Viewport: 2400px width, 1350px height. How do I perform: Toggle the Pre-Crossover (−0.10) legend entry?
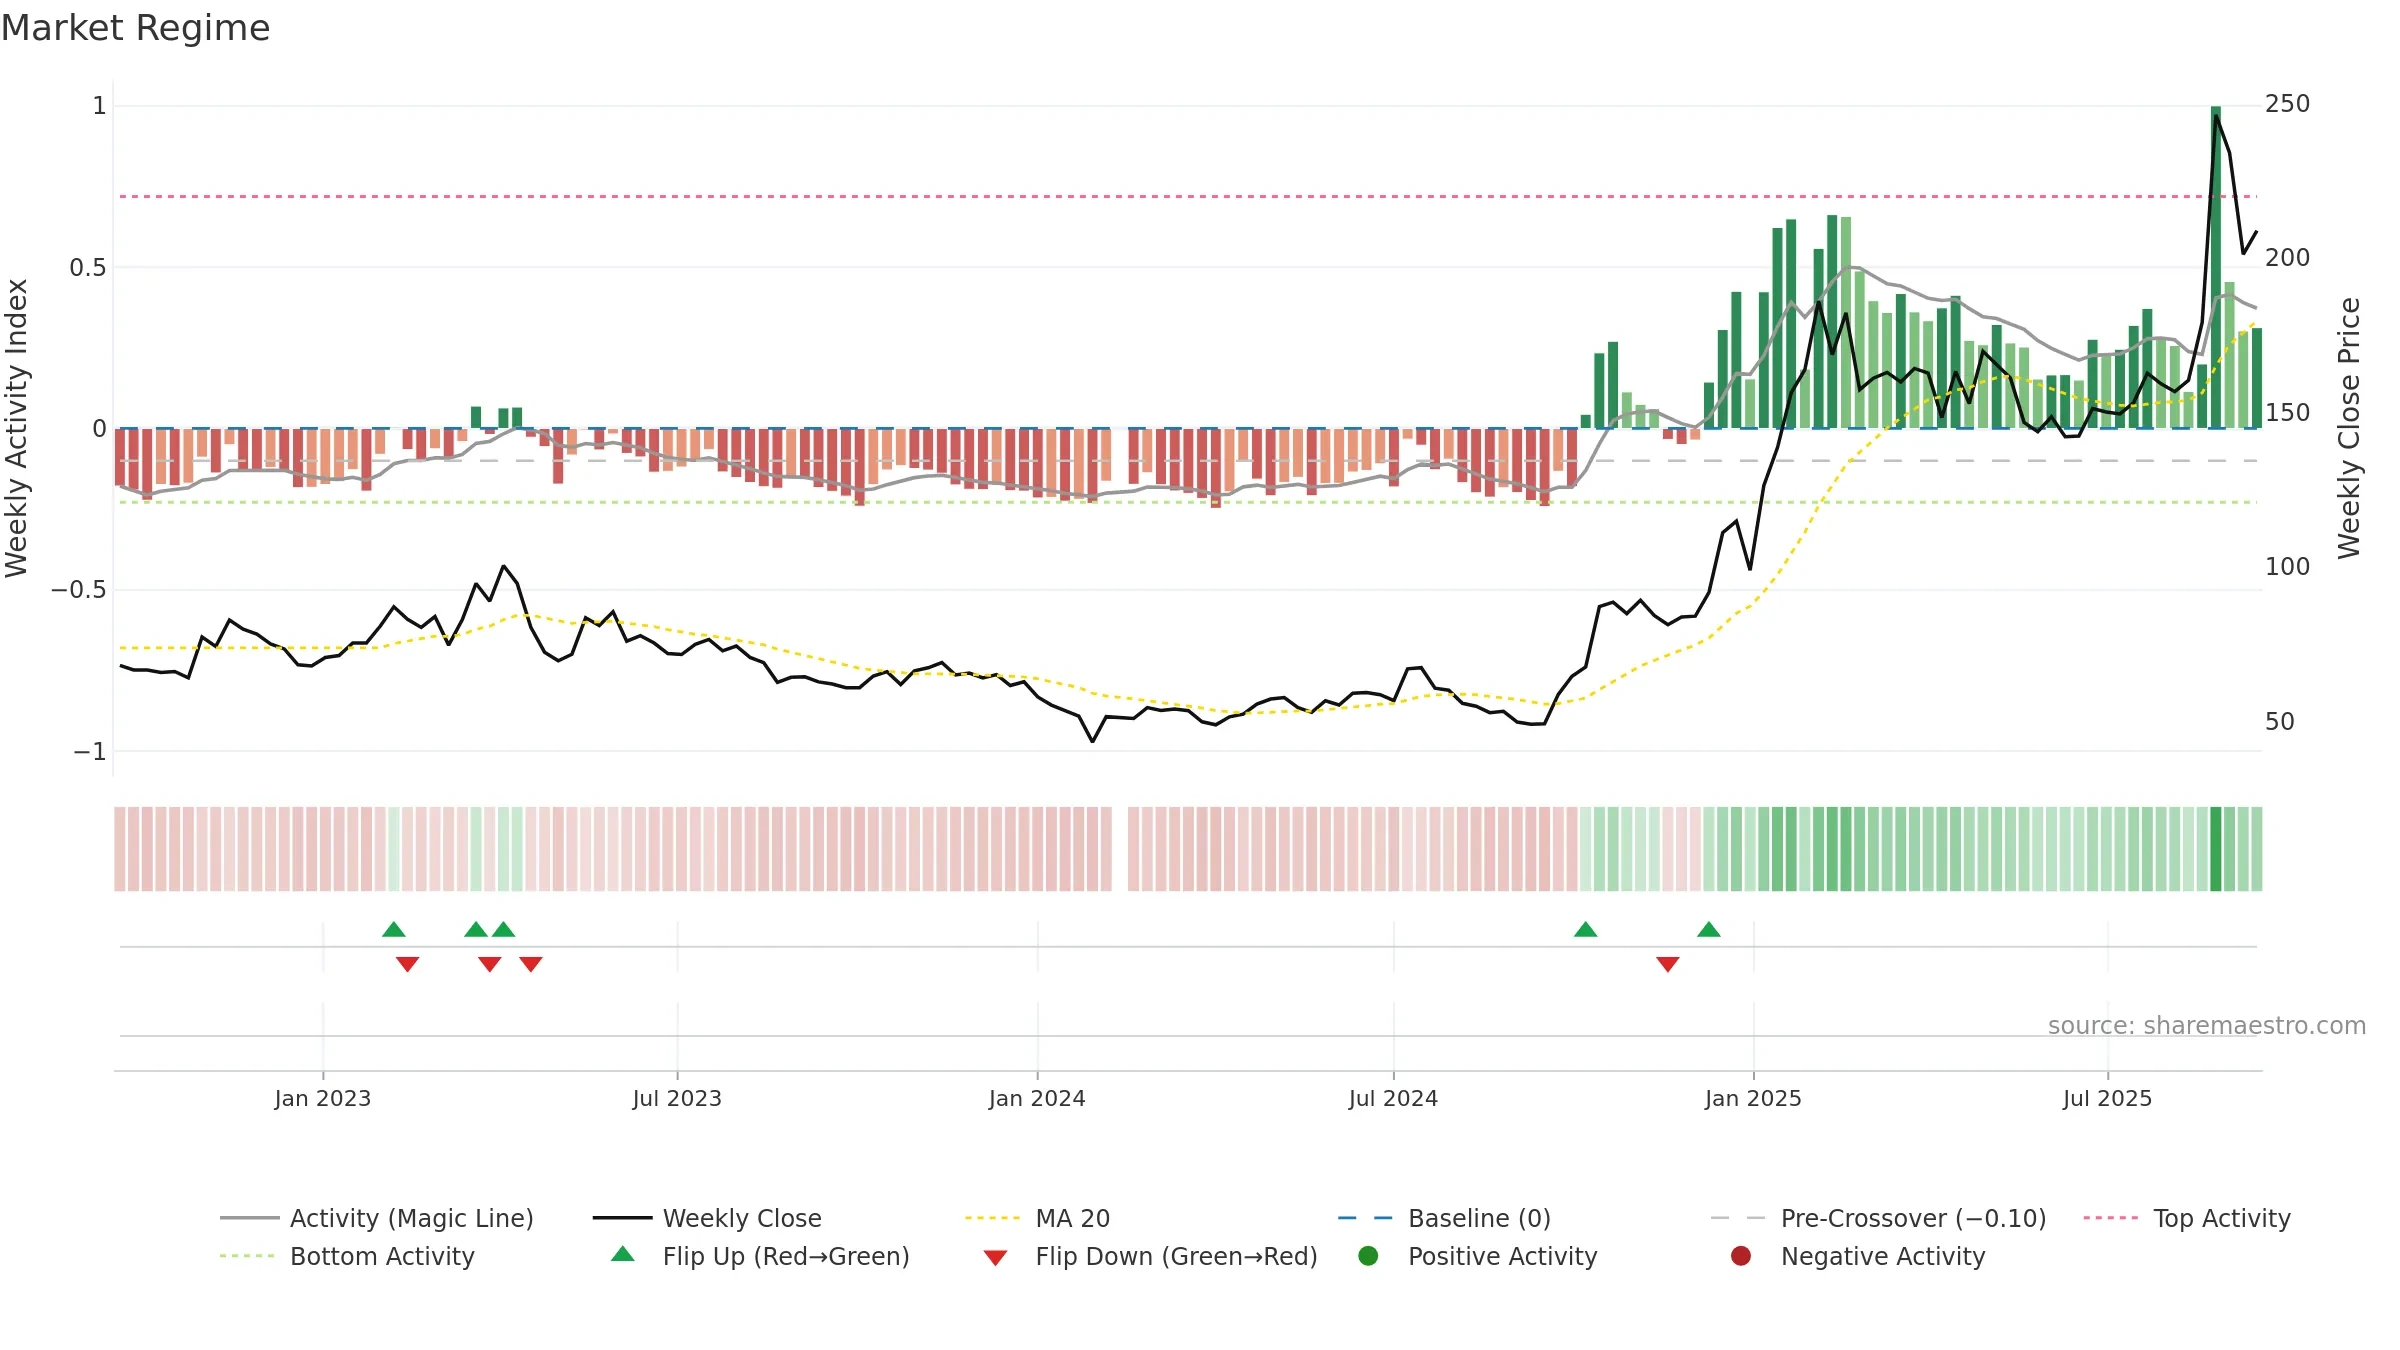(x=1879, y=1218)
